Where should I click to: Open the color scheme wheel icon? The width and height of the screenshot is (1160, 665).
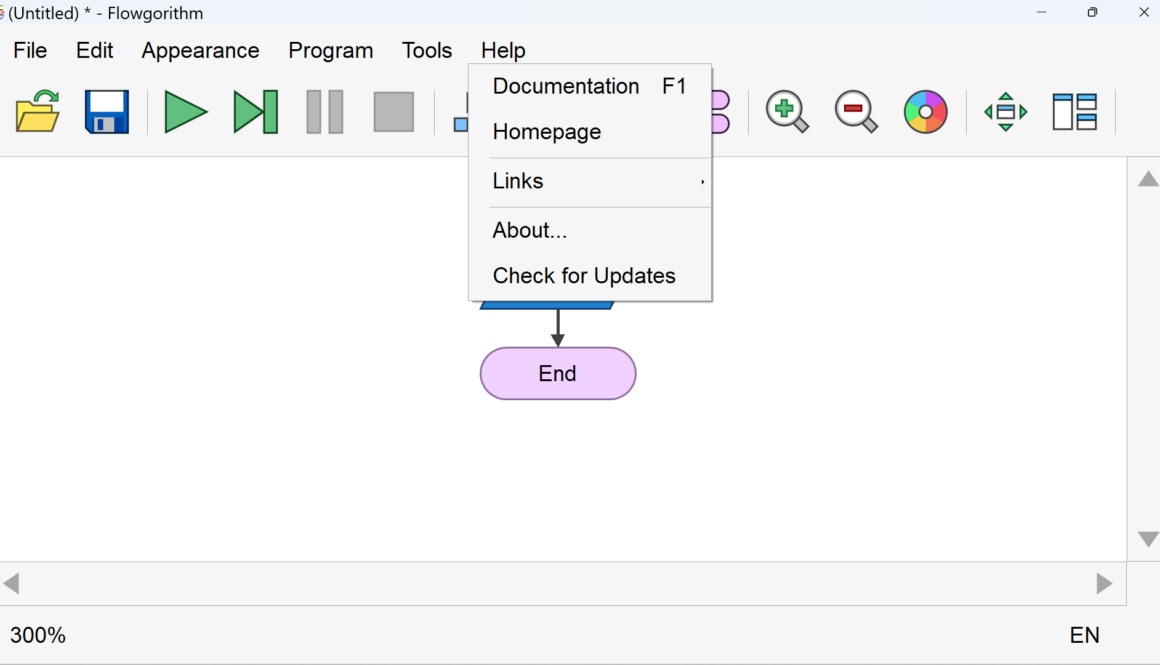[x=925, y=112]
